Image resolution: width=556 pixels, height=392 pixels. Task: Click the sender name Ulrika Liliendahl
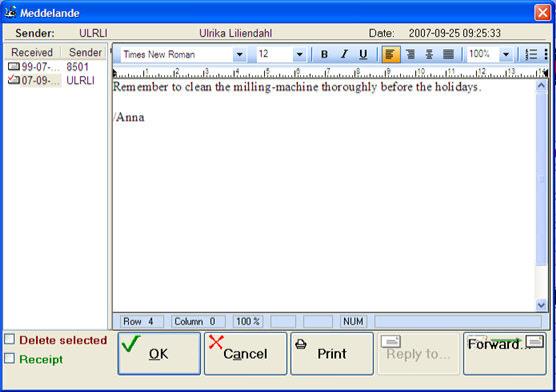tap(235, 33)
